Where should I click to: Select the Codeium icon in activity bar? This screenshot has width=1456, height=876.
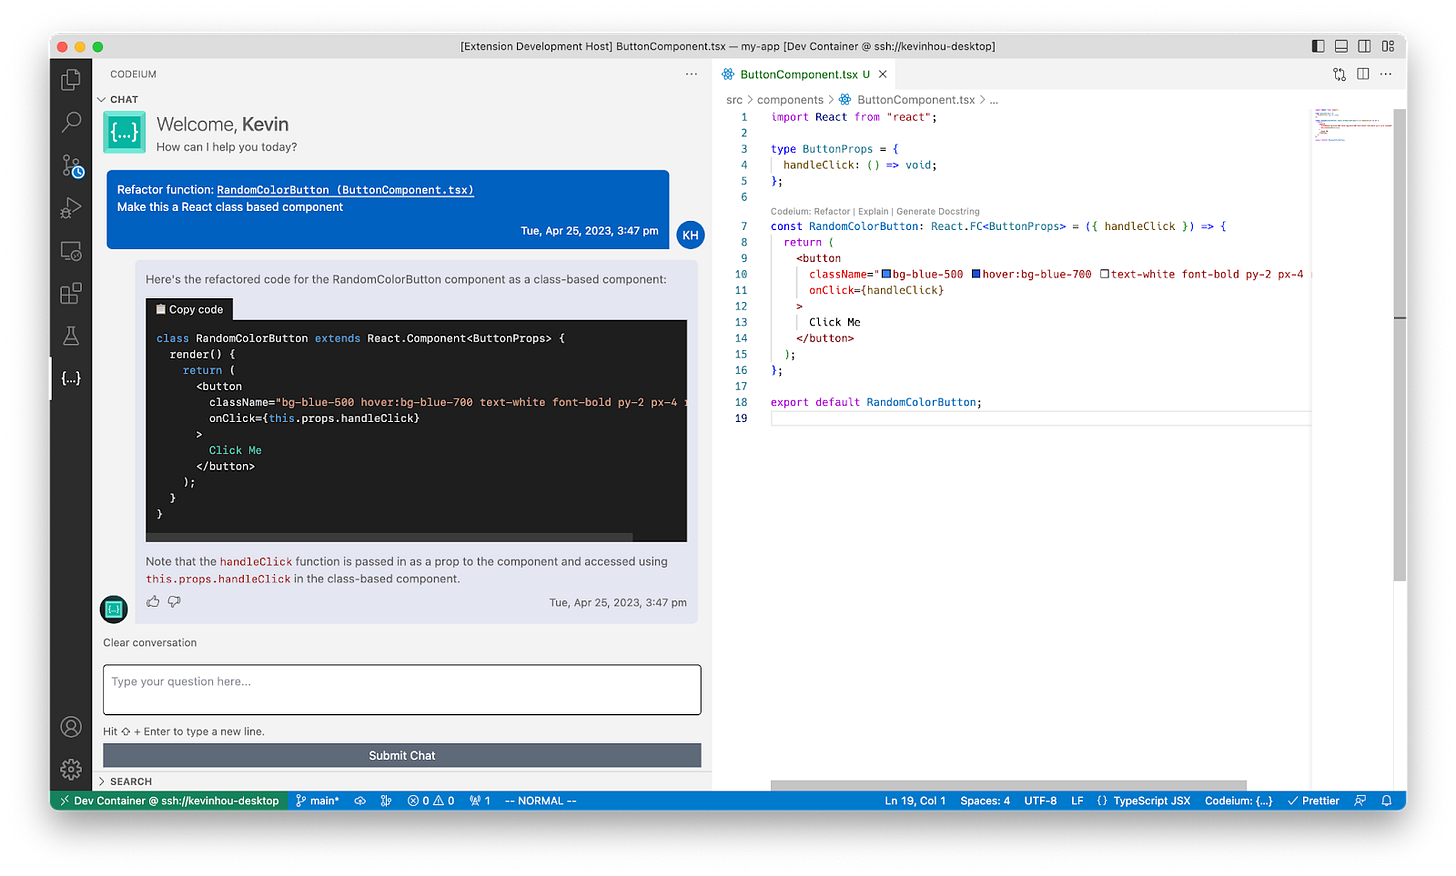(71, 378)
